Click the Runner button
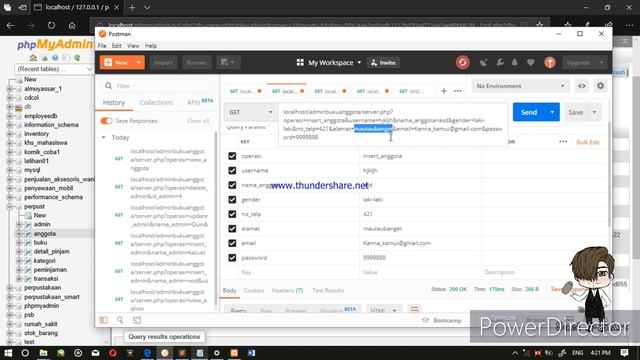This screenshot has width=640, height=360. tap(196, 62)
